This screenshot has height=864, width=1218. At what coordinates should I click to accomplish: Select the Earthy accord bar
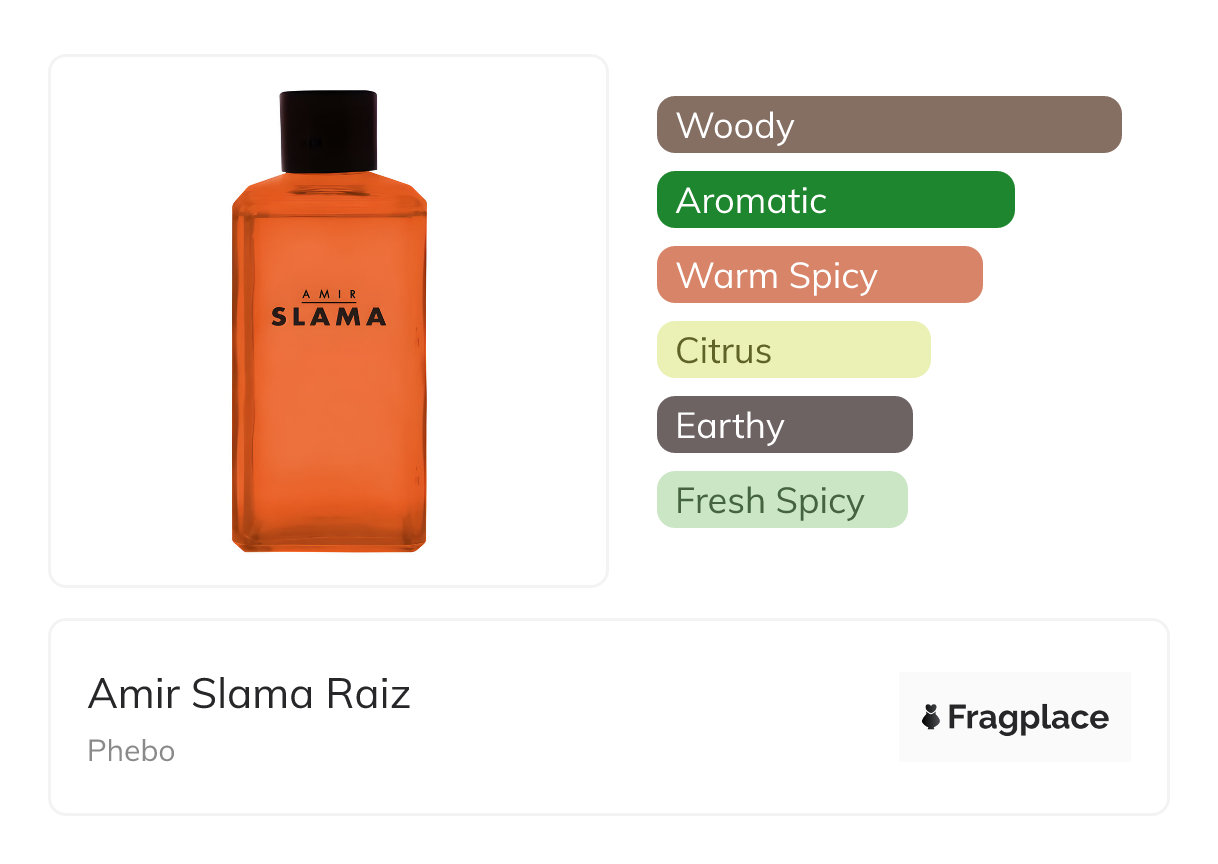click(784, 425)
